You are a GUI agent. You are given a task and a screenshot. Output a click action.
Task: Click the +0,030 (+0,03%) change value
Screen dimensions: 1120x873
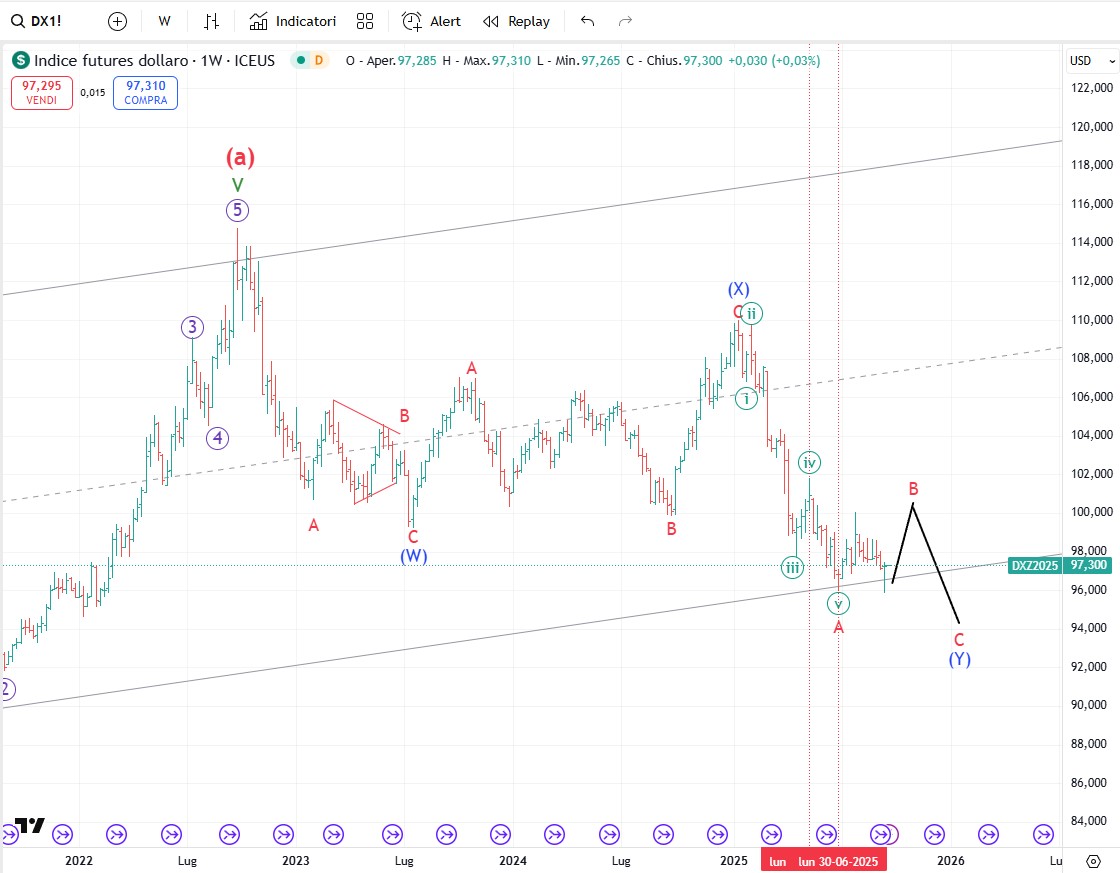tap(774, 61)
